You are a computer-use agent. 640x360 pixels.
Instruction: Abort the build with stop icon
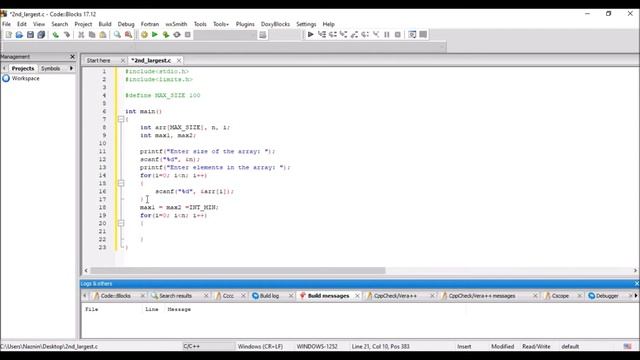click(x=188, y=35)
